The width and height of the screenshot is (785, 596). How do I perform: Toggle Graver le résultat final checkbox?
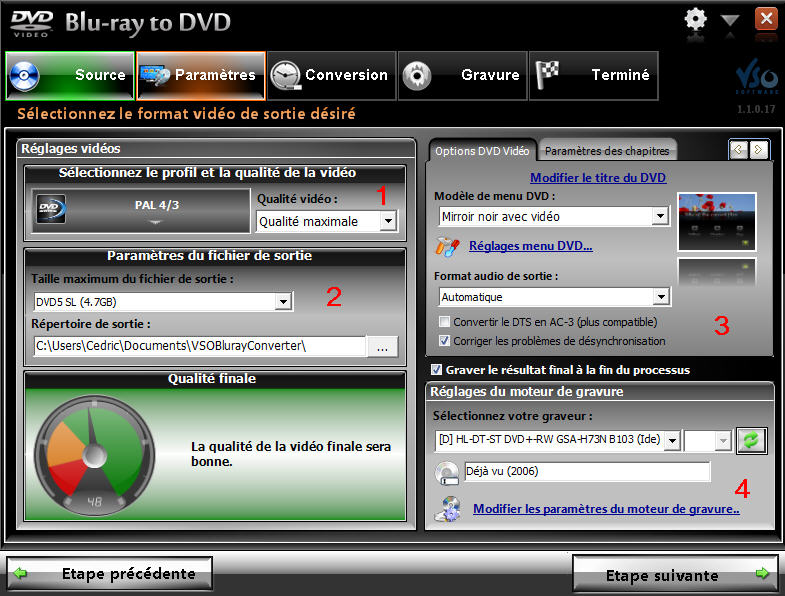coord(437,370)
